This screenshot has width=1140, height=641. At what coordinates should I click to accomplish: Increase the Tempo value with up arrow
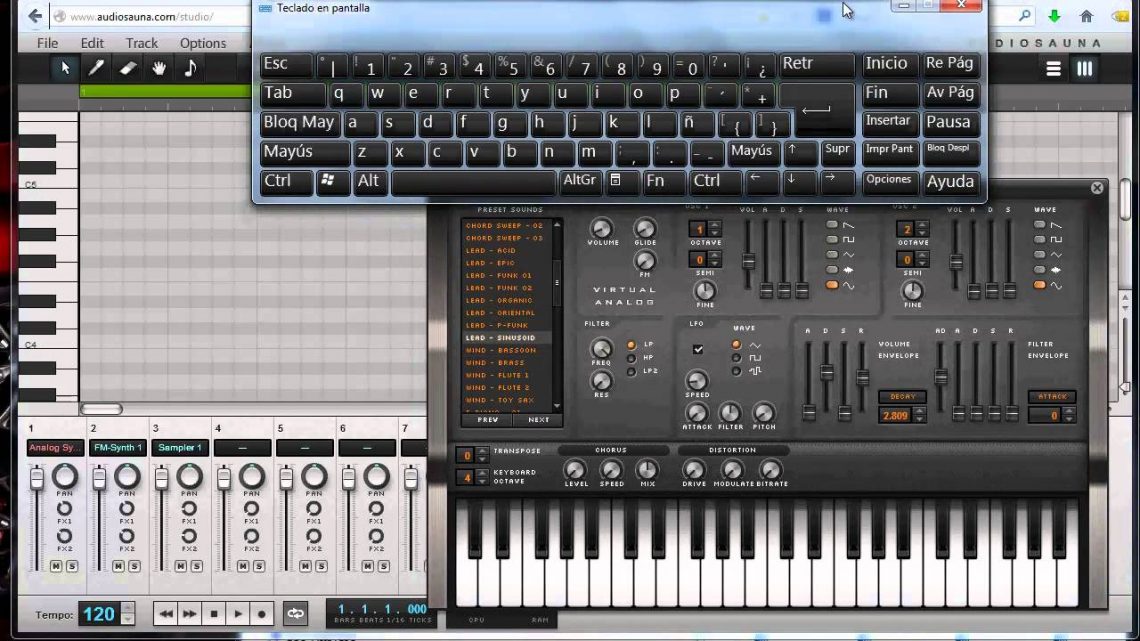[127, 608]
